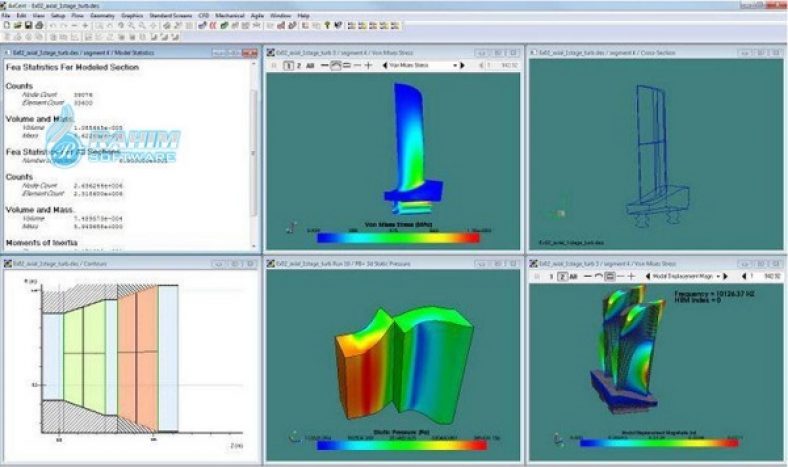Click the green pin lightbulb toolbar icon

tap(327, 25)
